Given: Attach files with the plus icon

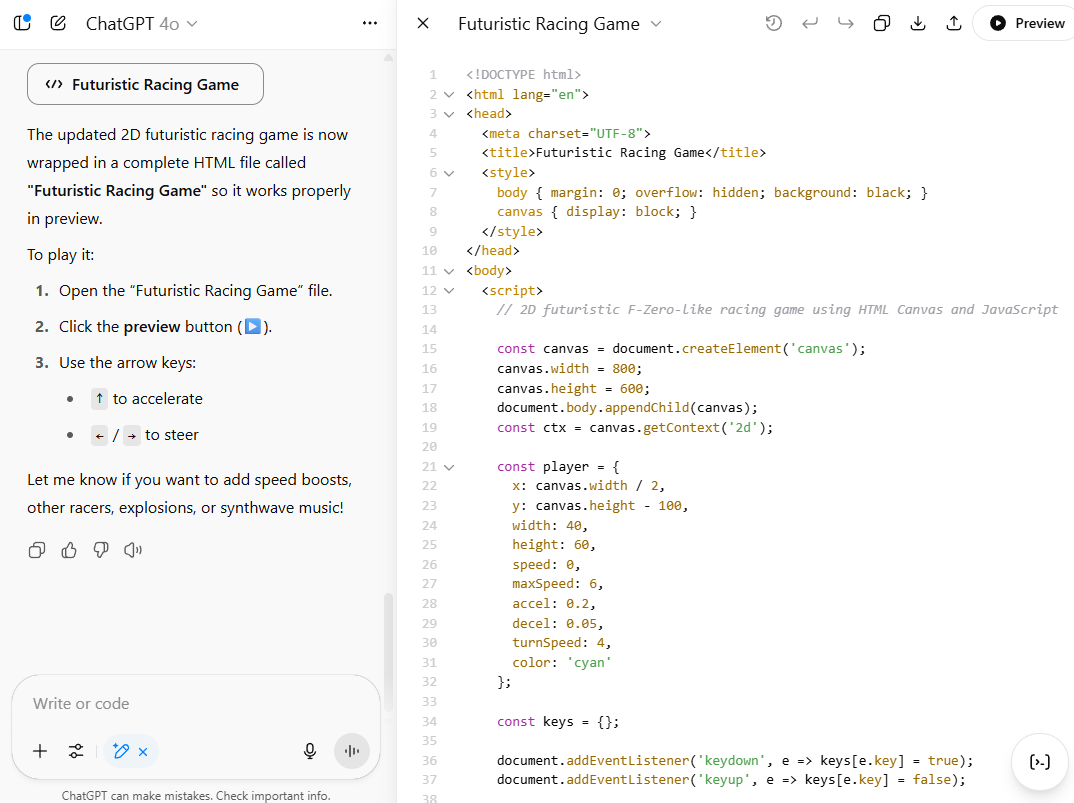Looking at the screenshot, I should pos(40,752).
